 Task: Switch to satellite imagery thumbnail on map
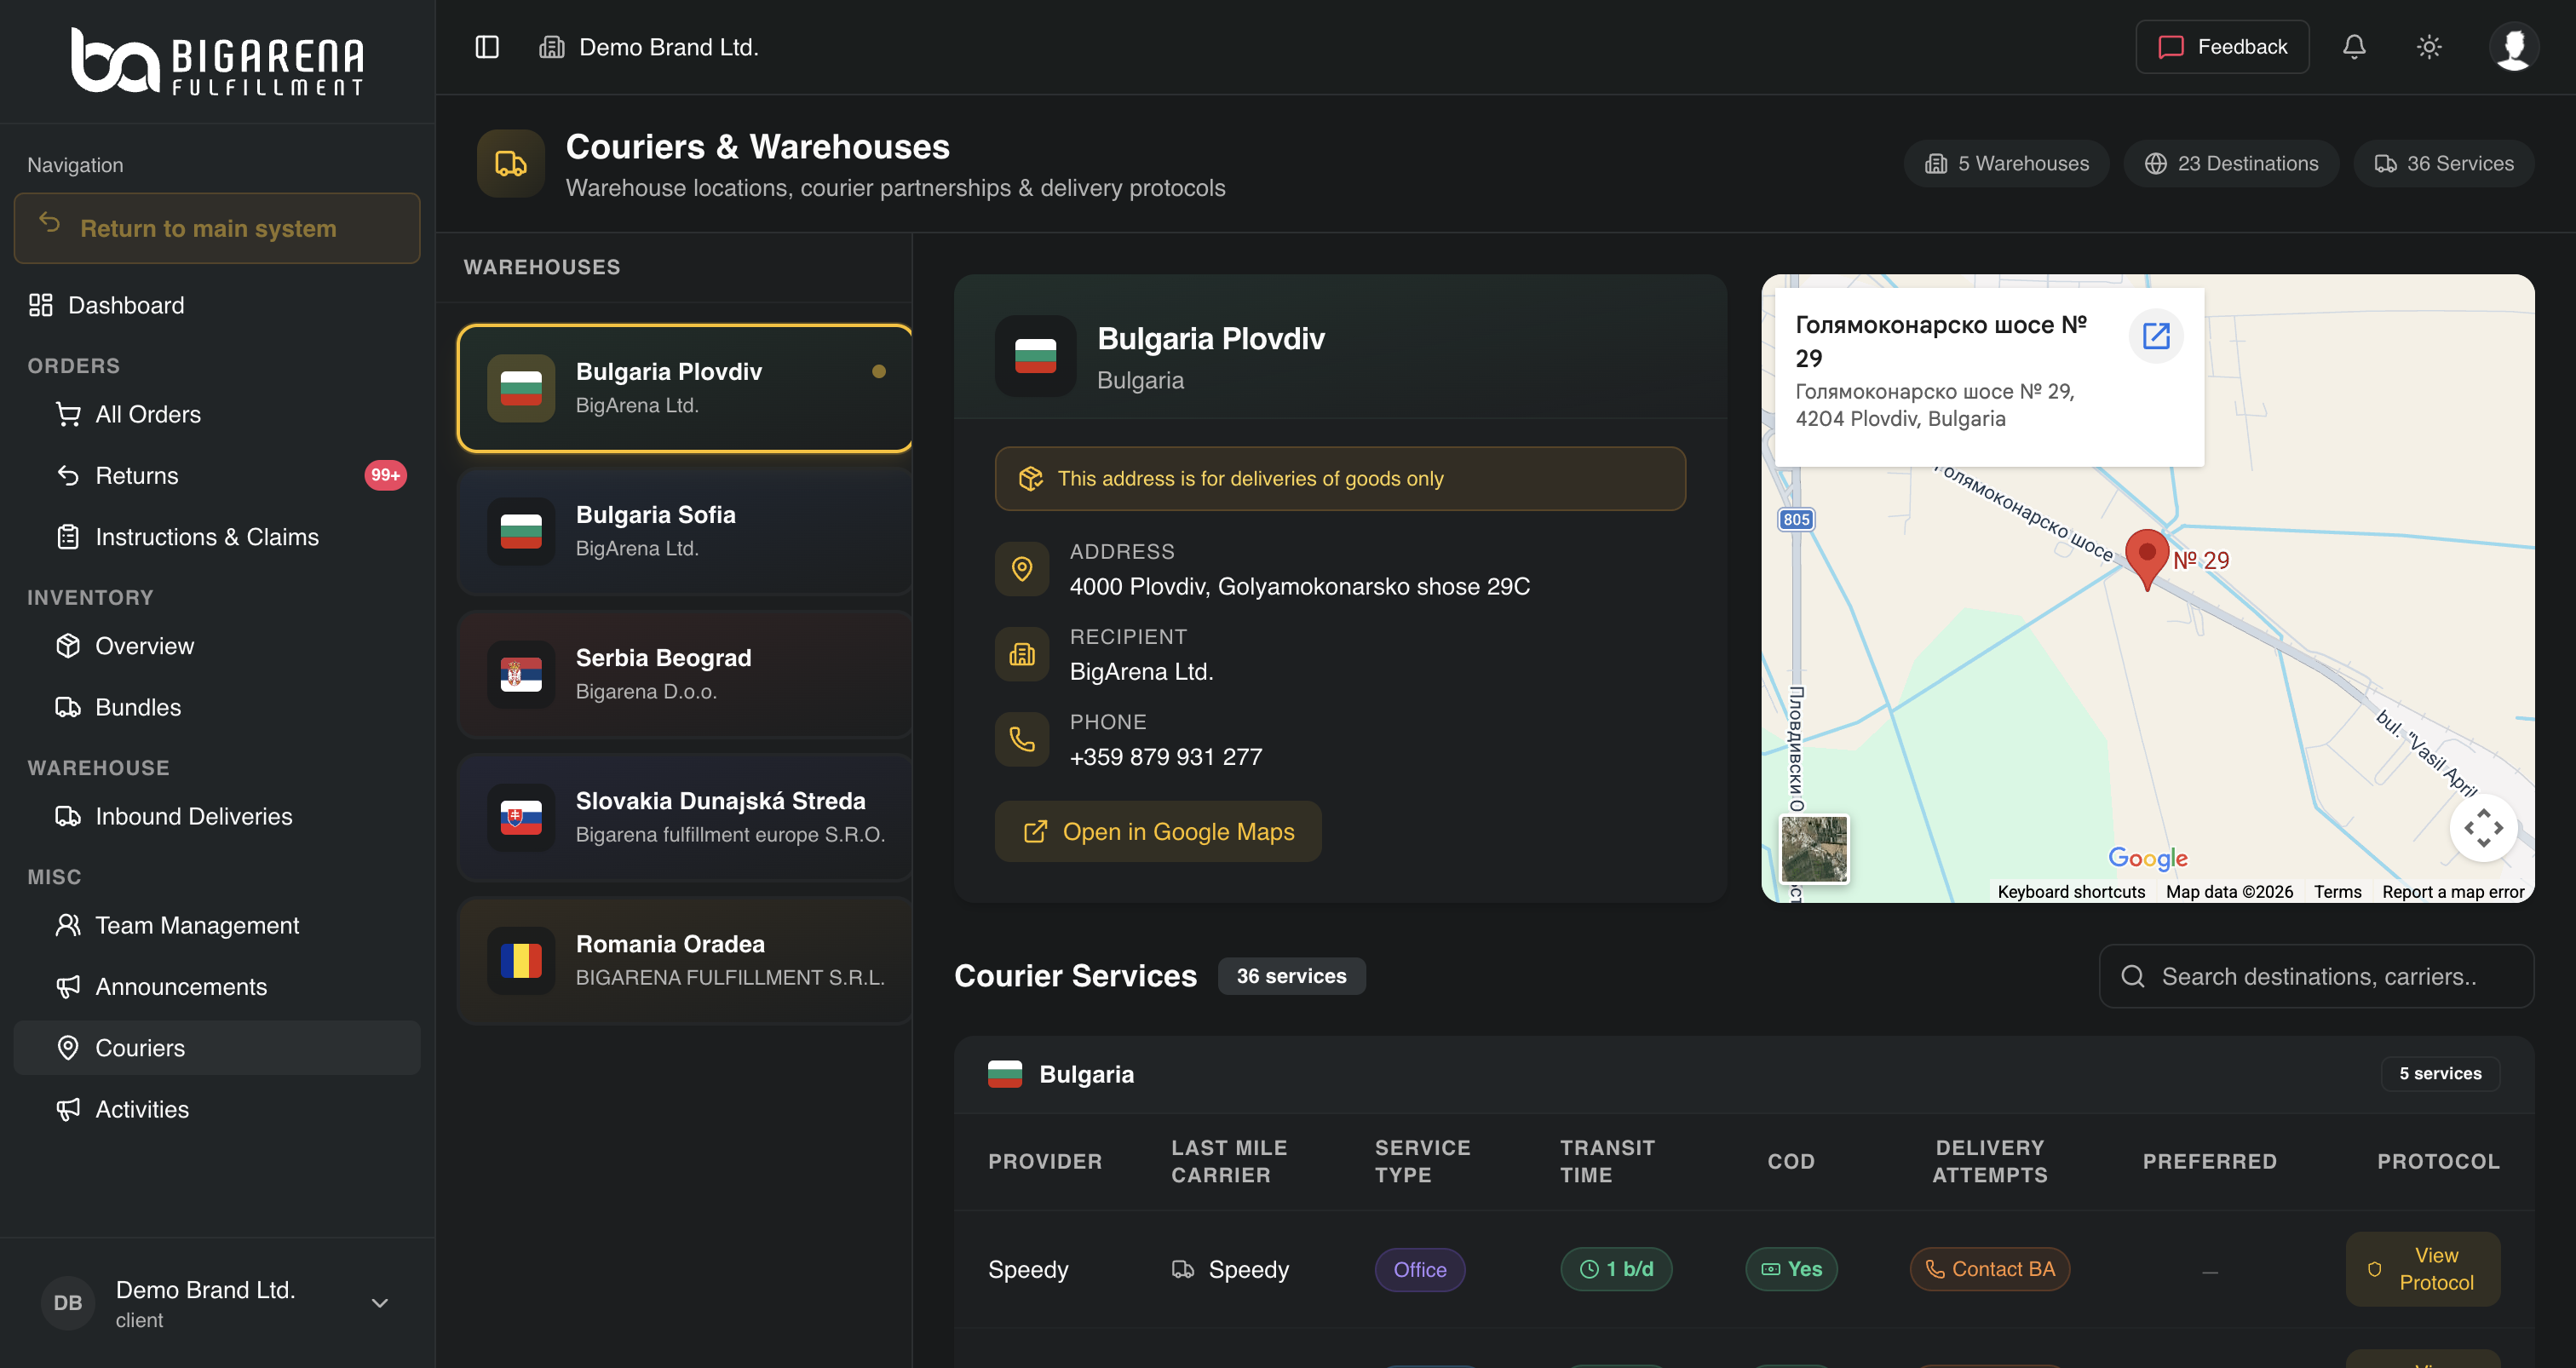click(x=1815, y=849)
